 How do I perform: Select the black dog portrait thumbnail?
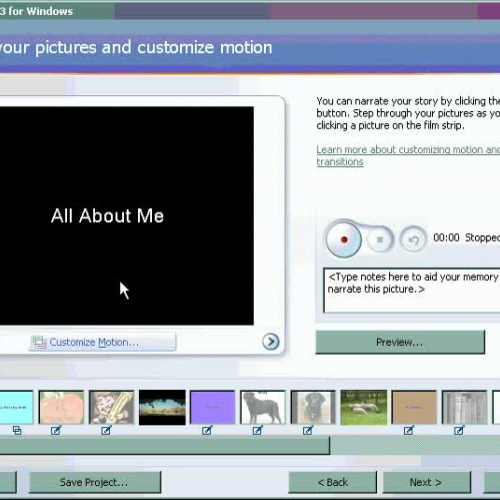pos(313,407)
